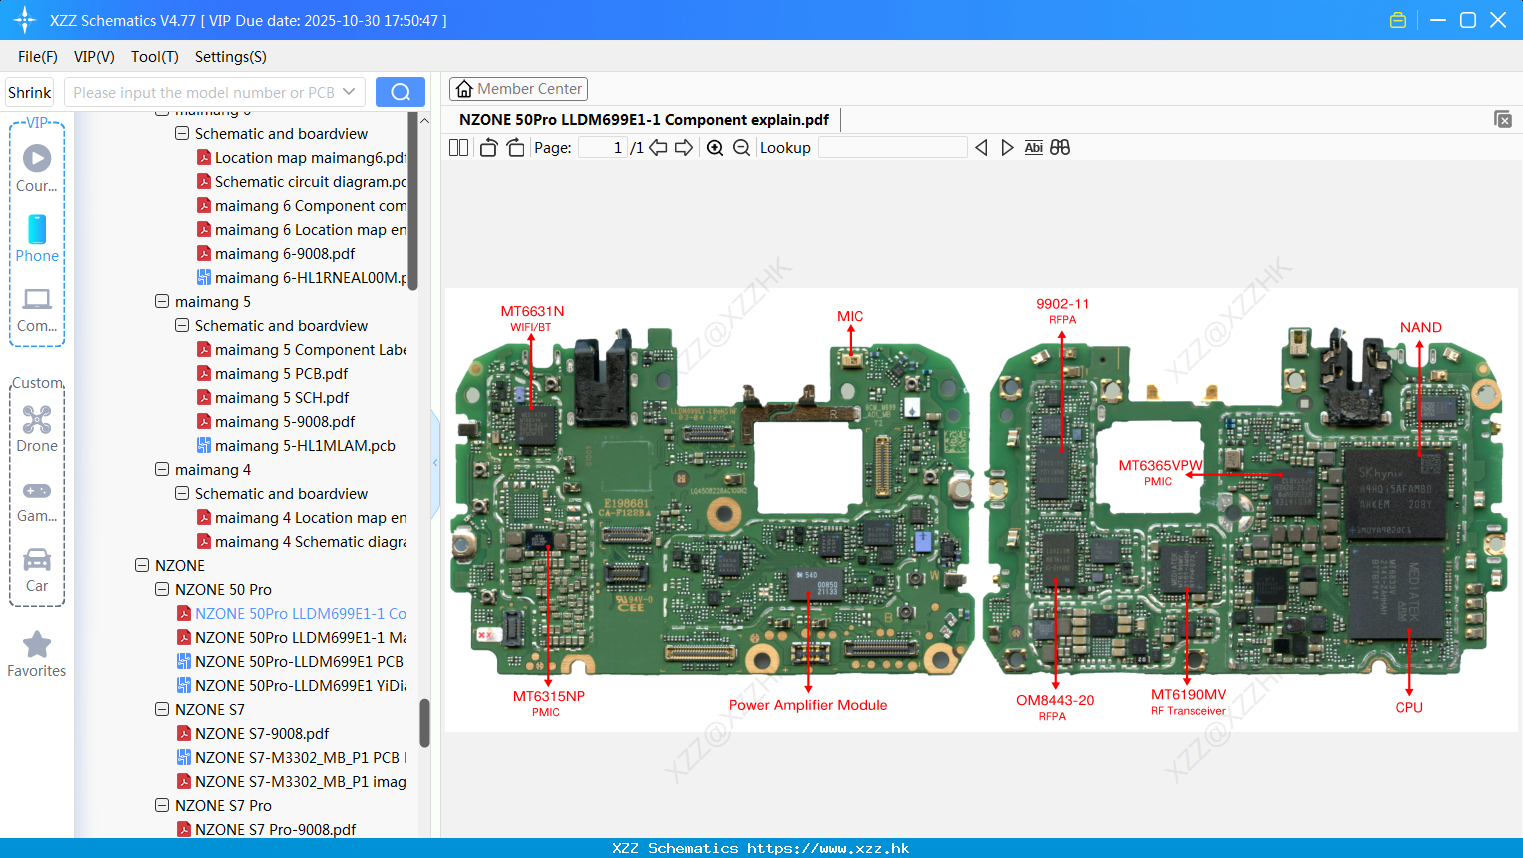
Task: Click the Member Center button
Action: 518,89
